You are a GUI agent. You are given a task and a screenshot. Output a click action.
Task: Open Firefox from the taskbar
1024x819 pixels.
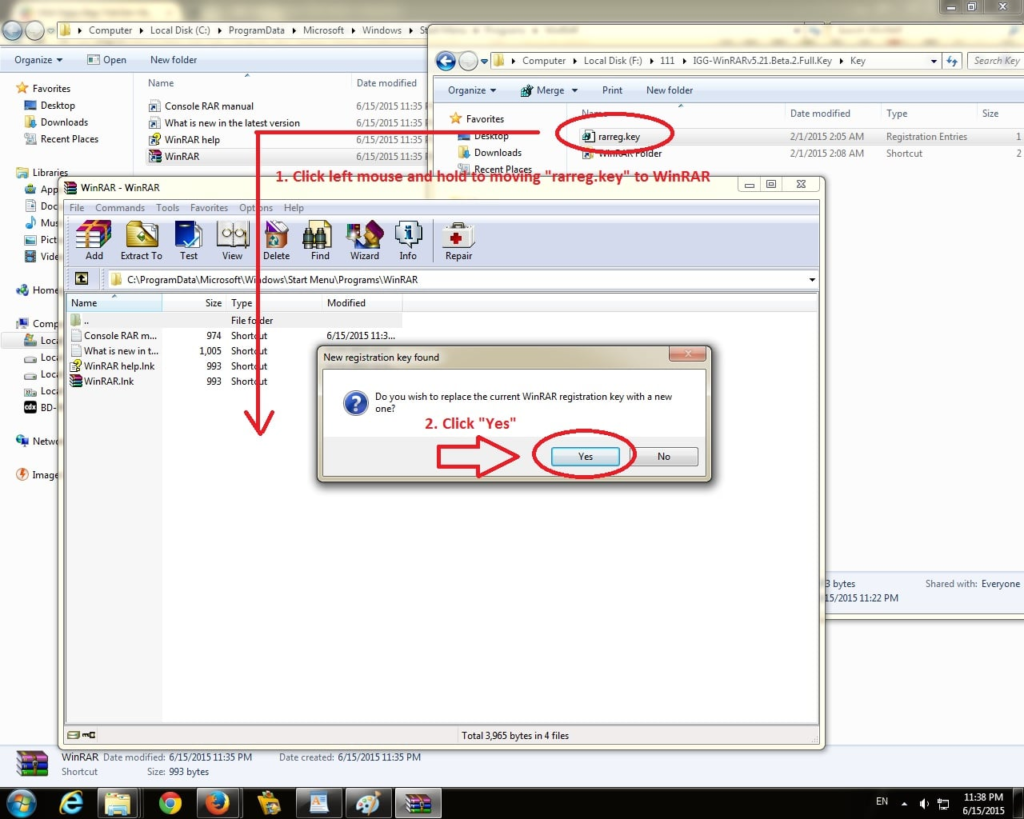[216, 802]
